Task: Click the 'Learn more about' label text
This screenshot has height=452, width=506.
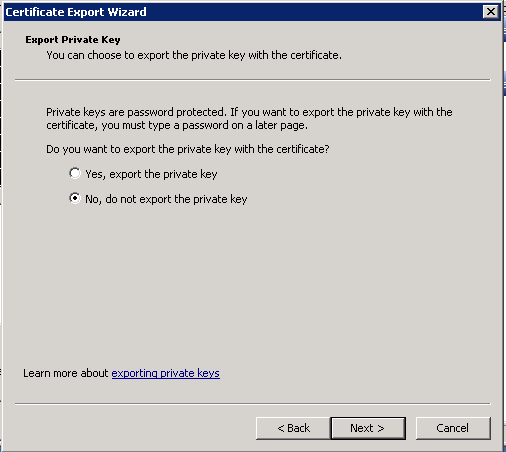Action: pos(66,373)
